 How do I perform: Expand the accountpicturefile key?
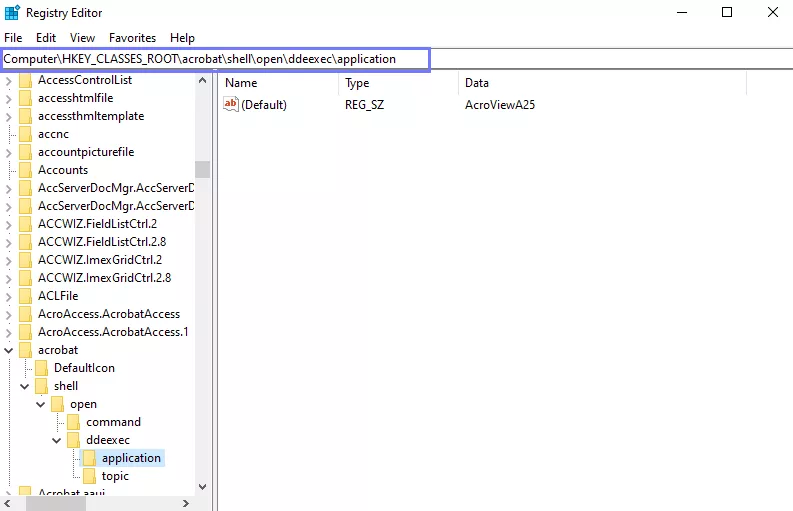9,153
